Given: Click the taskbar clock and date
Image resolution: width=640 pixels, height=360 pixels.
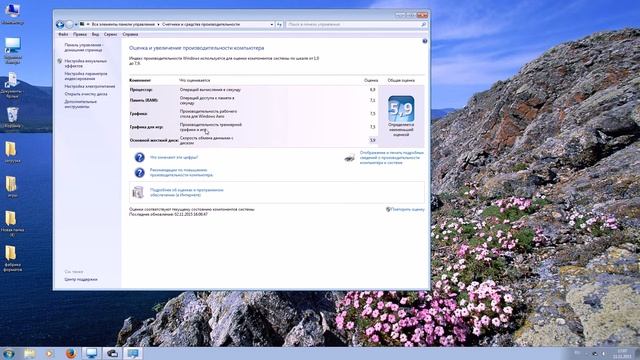Looking at the screenshot, I should 623,353.
